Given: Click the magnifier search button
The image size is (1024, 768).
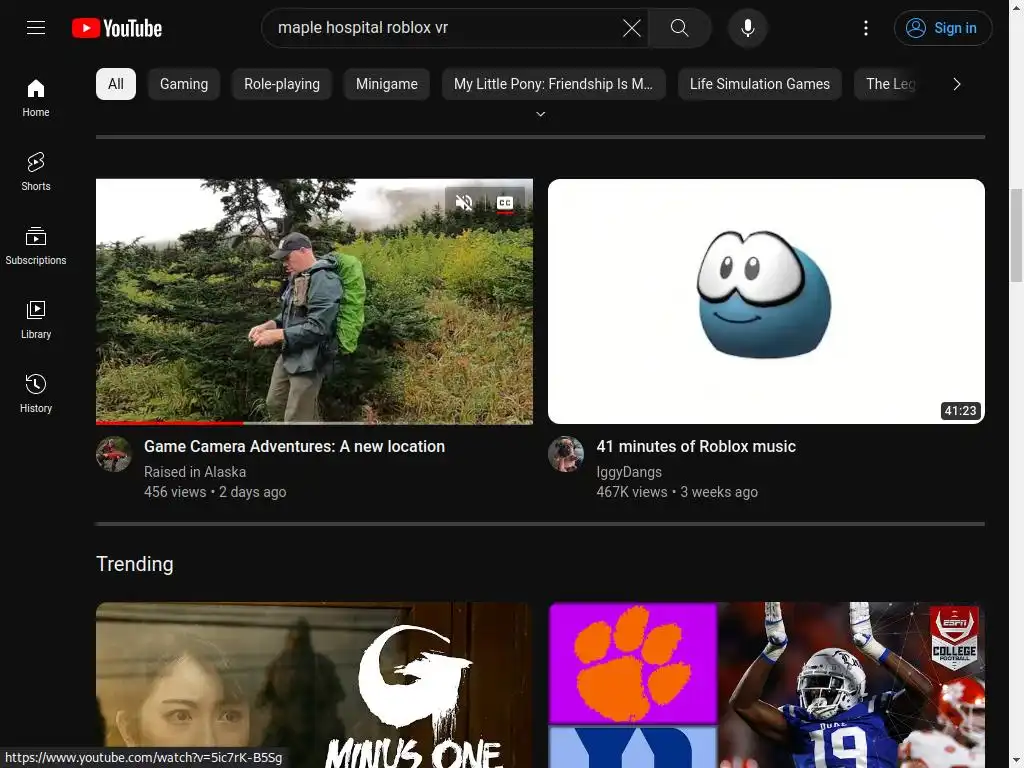Looking at the screenshot, I should point(680,27).
